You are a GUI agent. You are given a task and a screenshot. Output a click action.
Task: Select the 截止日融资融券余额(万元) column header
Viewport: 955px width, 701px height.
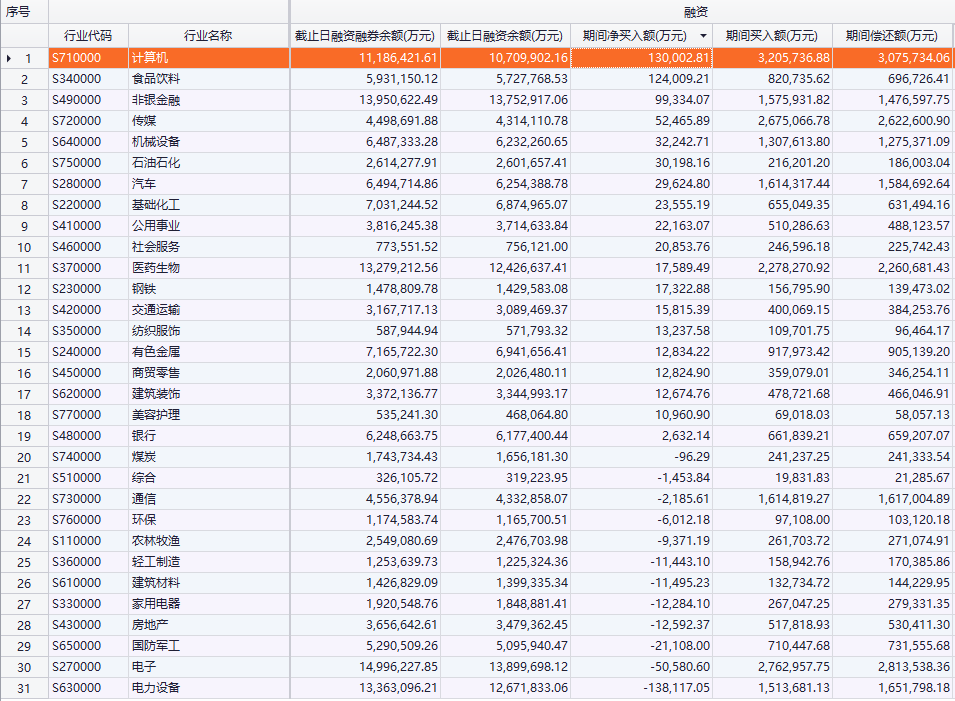click(x=365, y=36)
